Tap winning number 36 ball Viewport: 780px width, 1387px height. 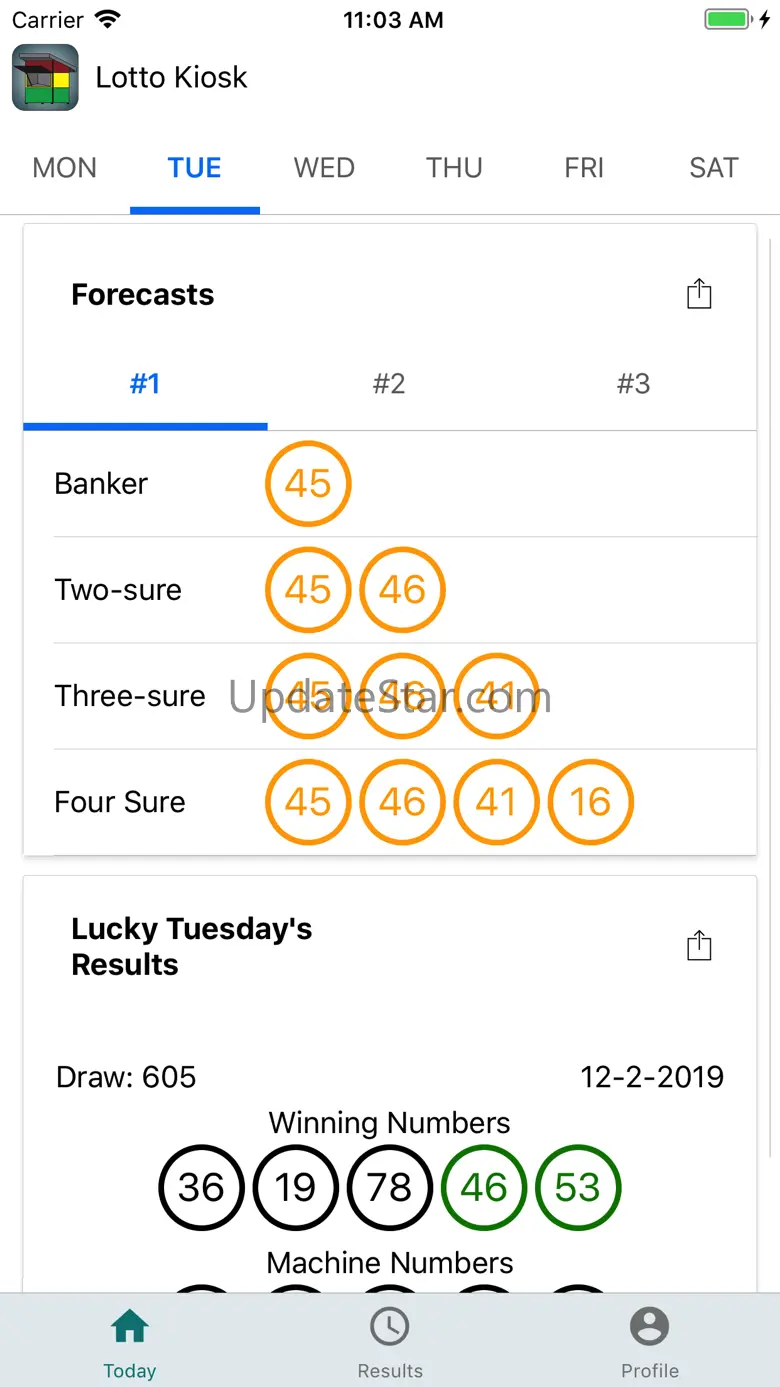(x=201, y=1188)
